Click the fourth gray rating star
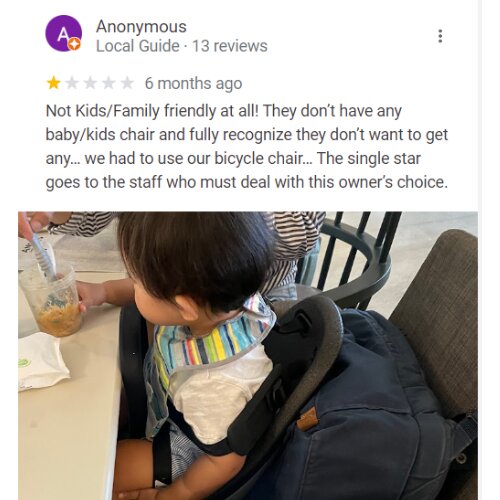500x500 pixels. click(109, 83)
